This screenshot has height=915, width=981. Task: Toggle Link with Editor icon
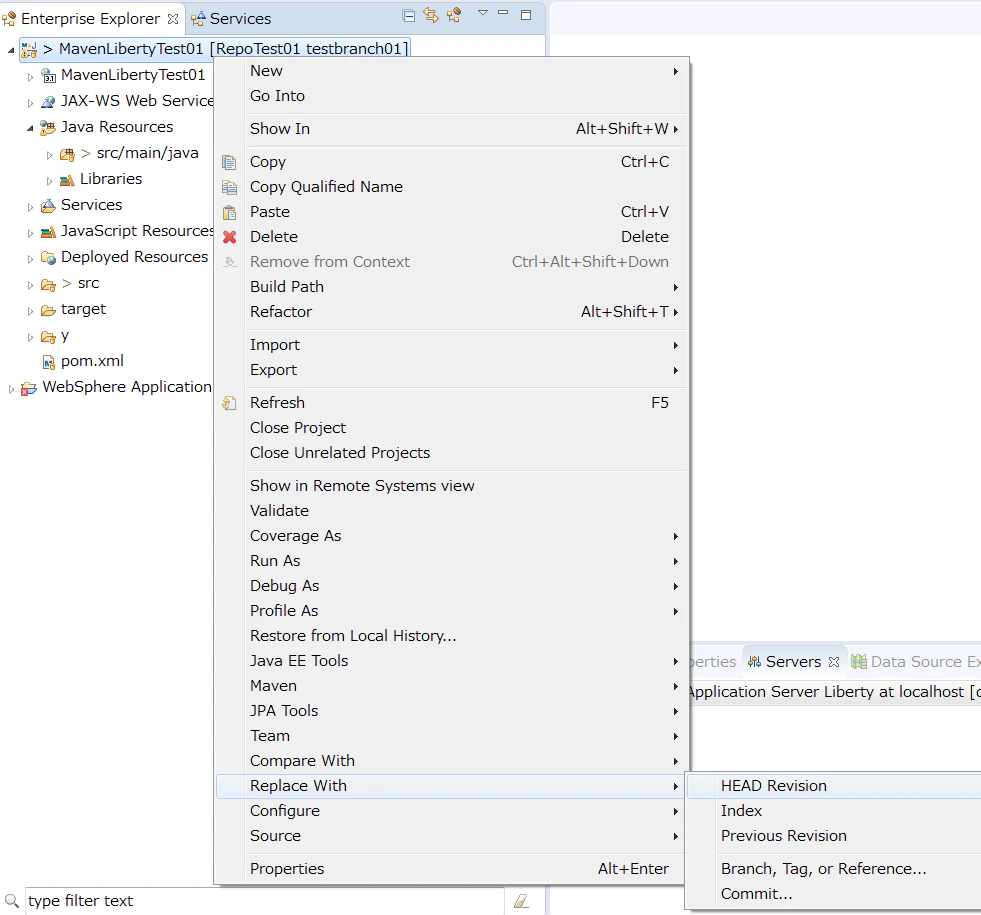pyautogui.click(x=431, y=15)
